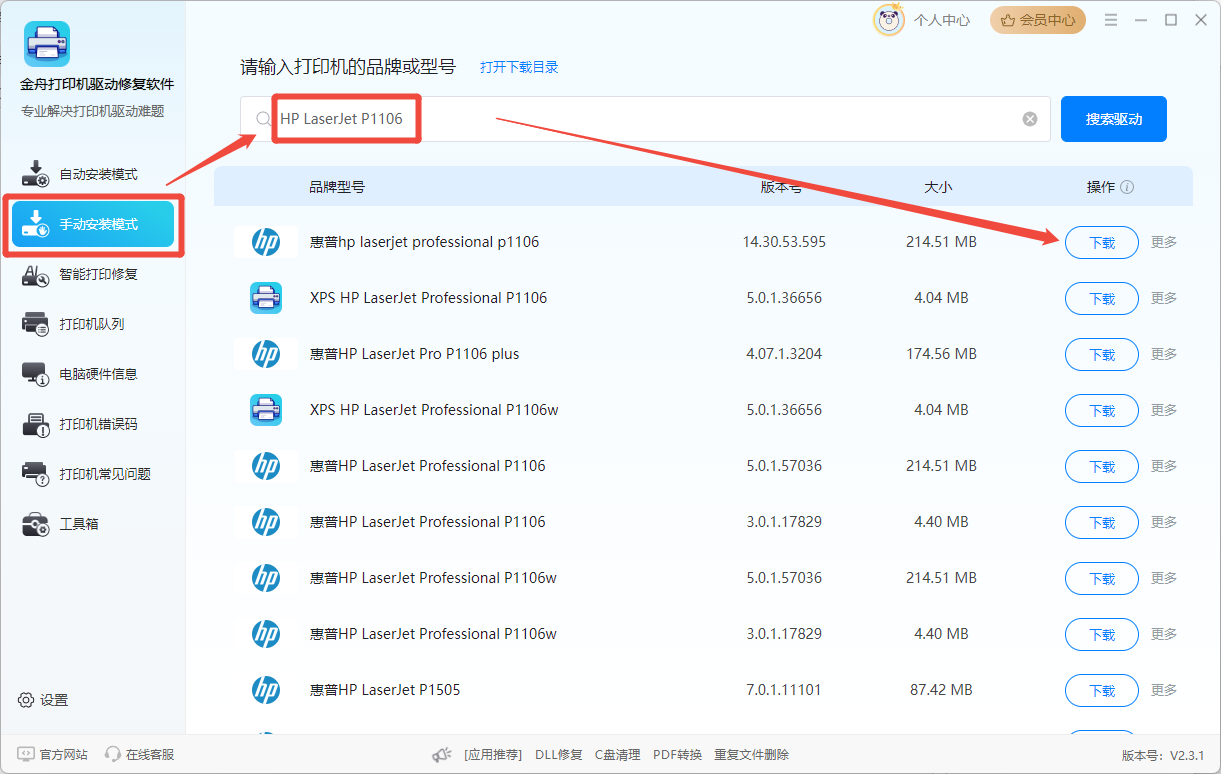Download Professional P1106 version 5.0.1.57036
Viewport: 1221px width, 774px height.
pos(1102,466)
